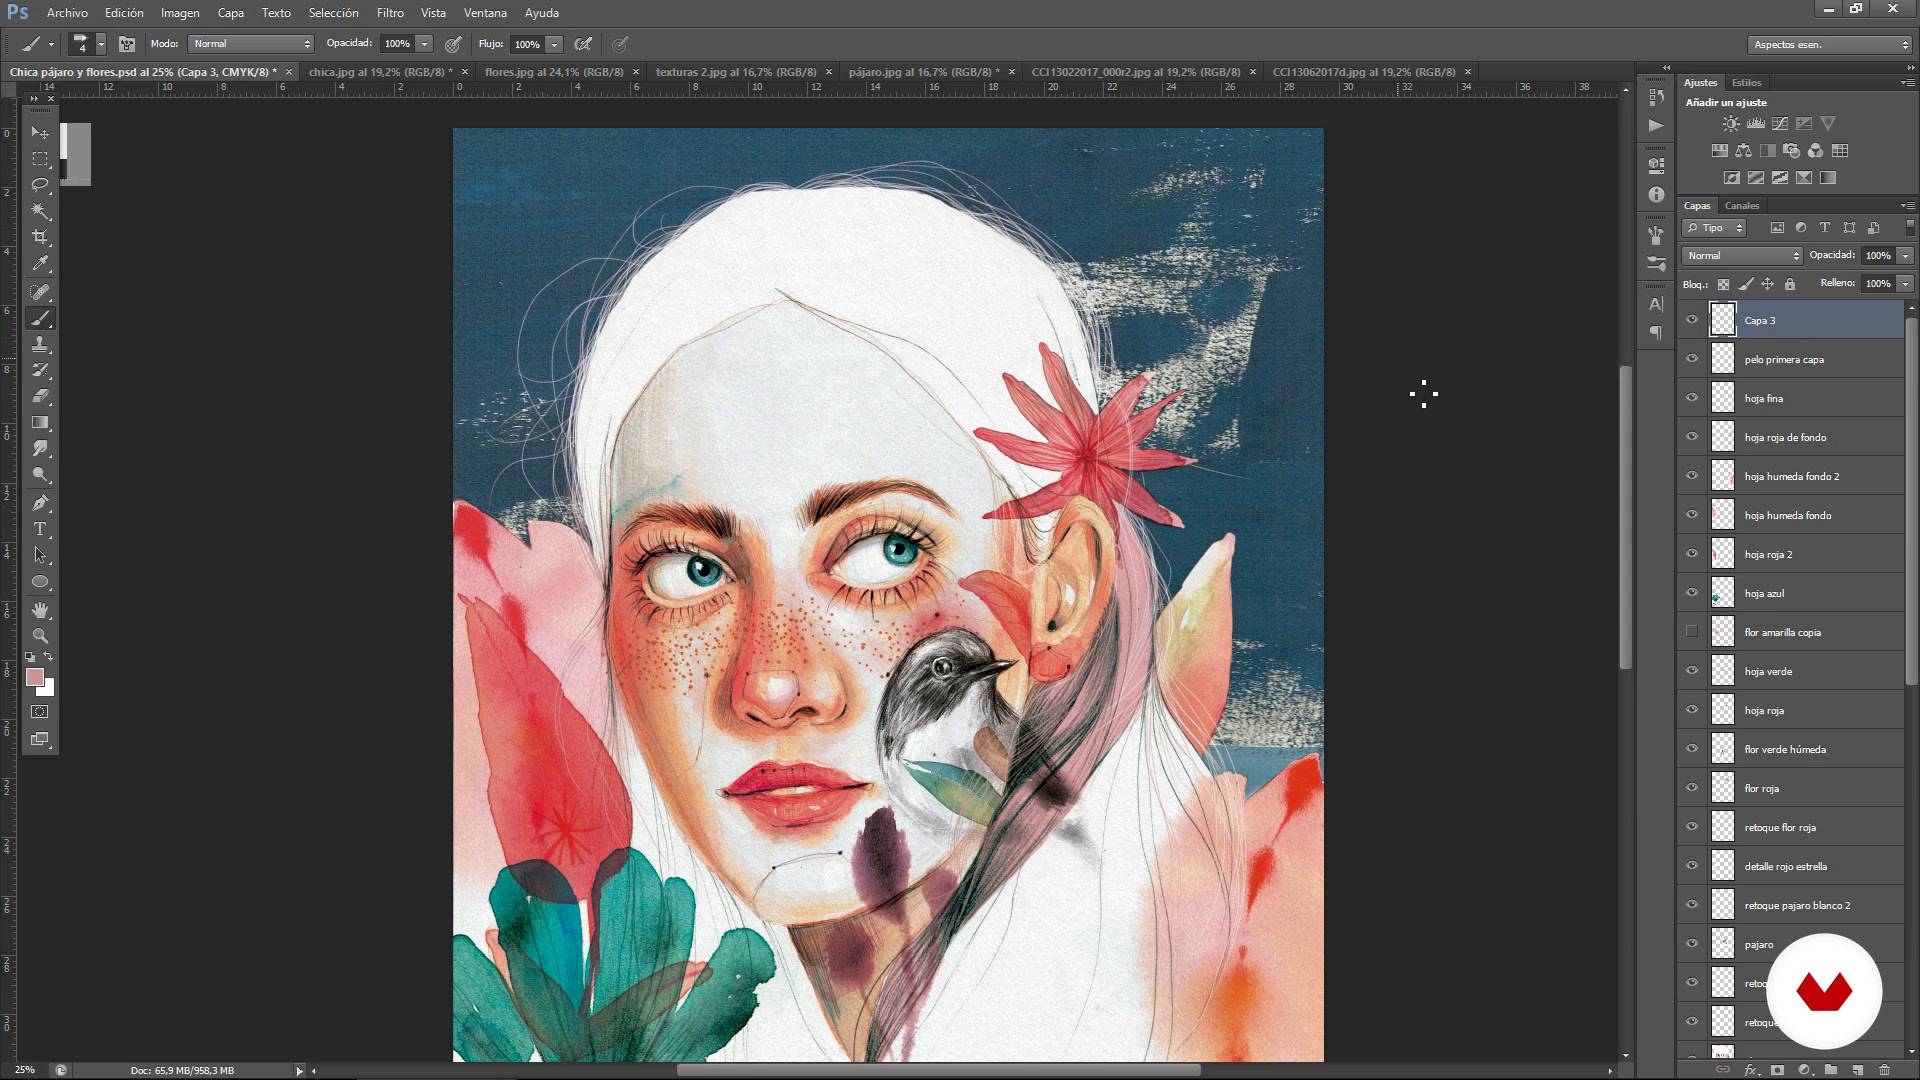Viewport: 1920px width, 1080px height.
Task: Show the flor amarilla copia layer
Action: (x=1692, y=632)
